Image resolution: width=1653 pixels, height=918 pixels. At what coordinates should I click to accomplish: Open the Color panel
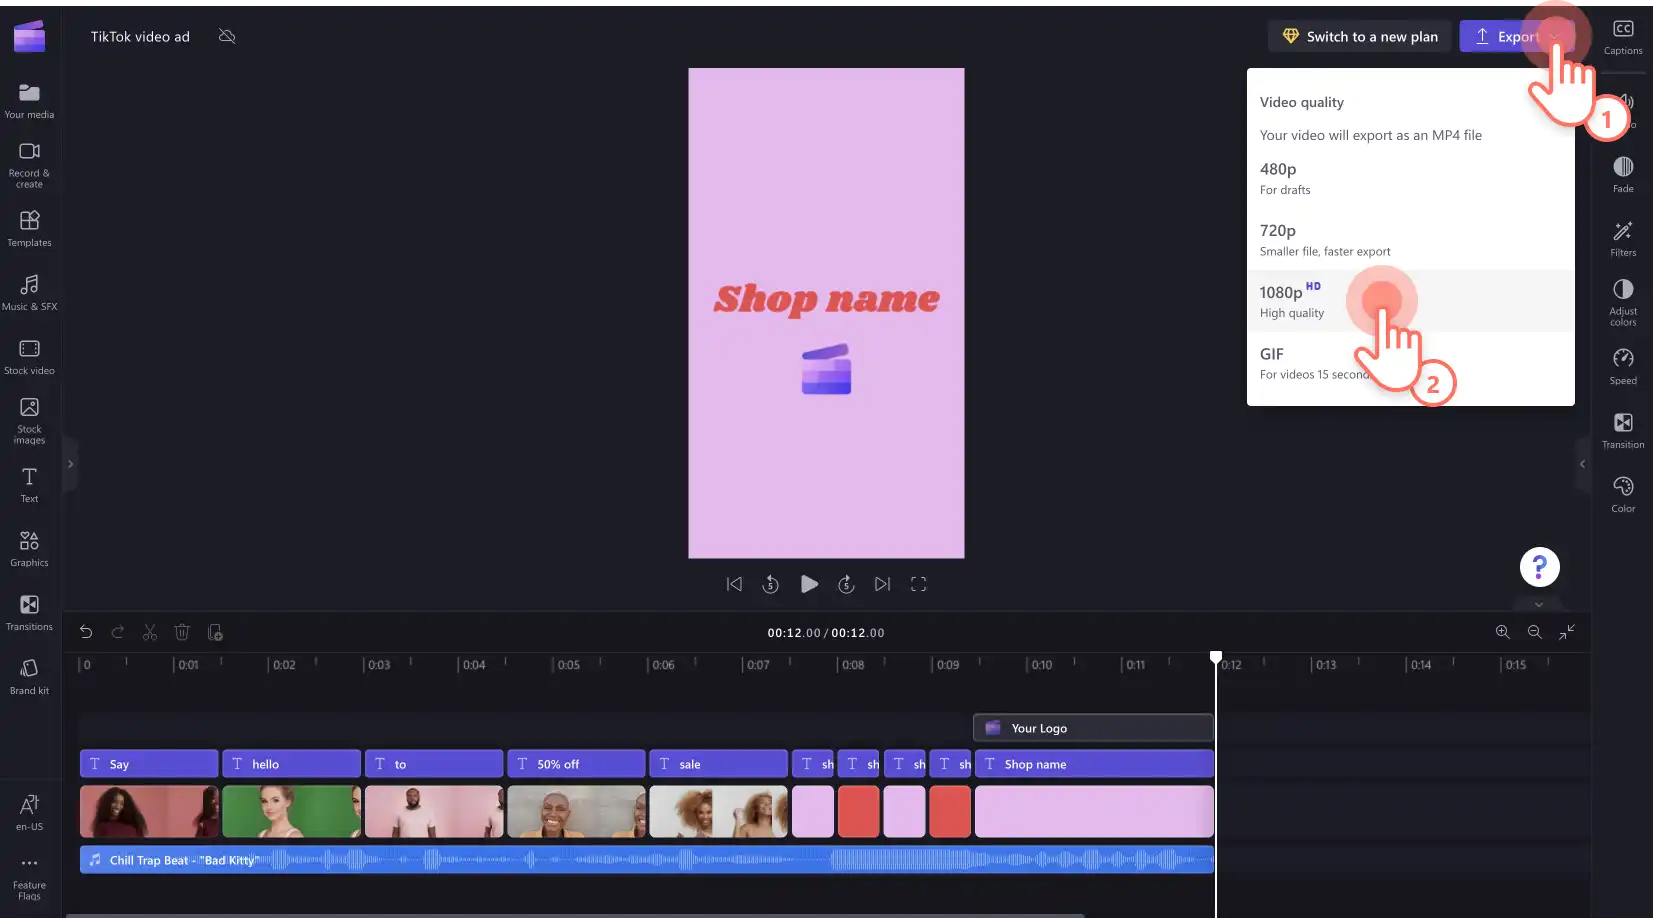click(1623, 495)
